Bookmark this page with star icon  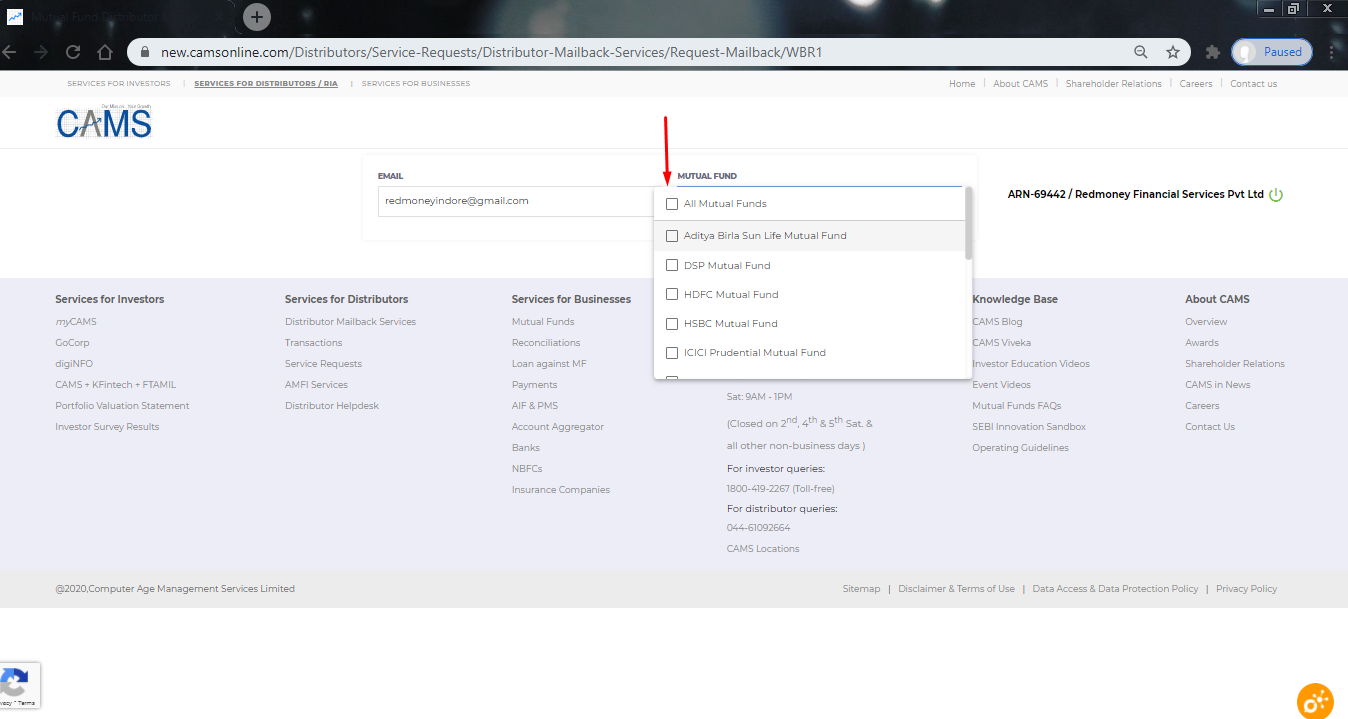[1173, 52]
